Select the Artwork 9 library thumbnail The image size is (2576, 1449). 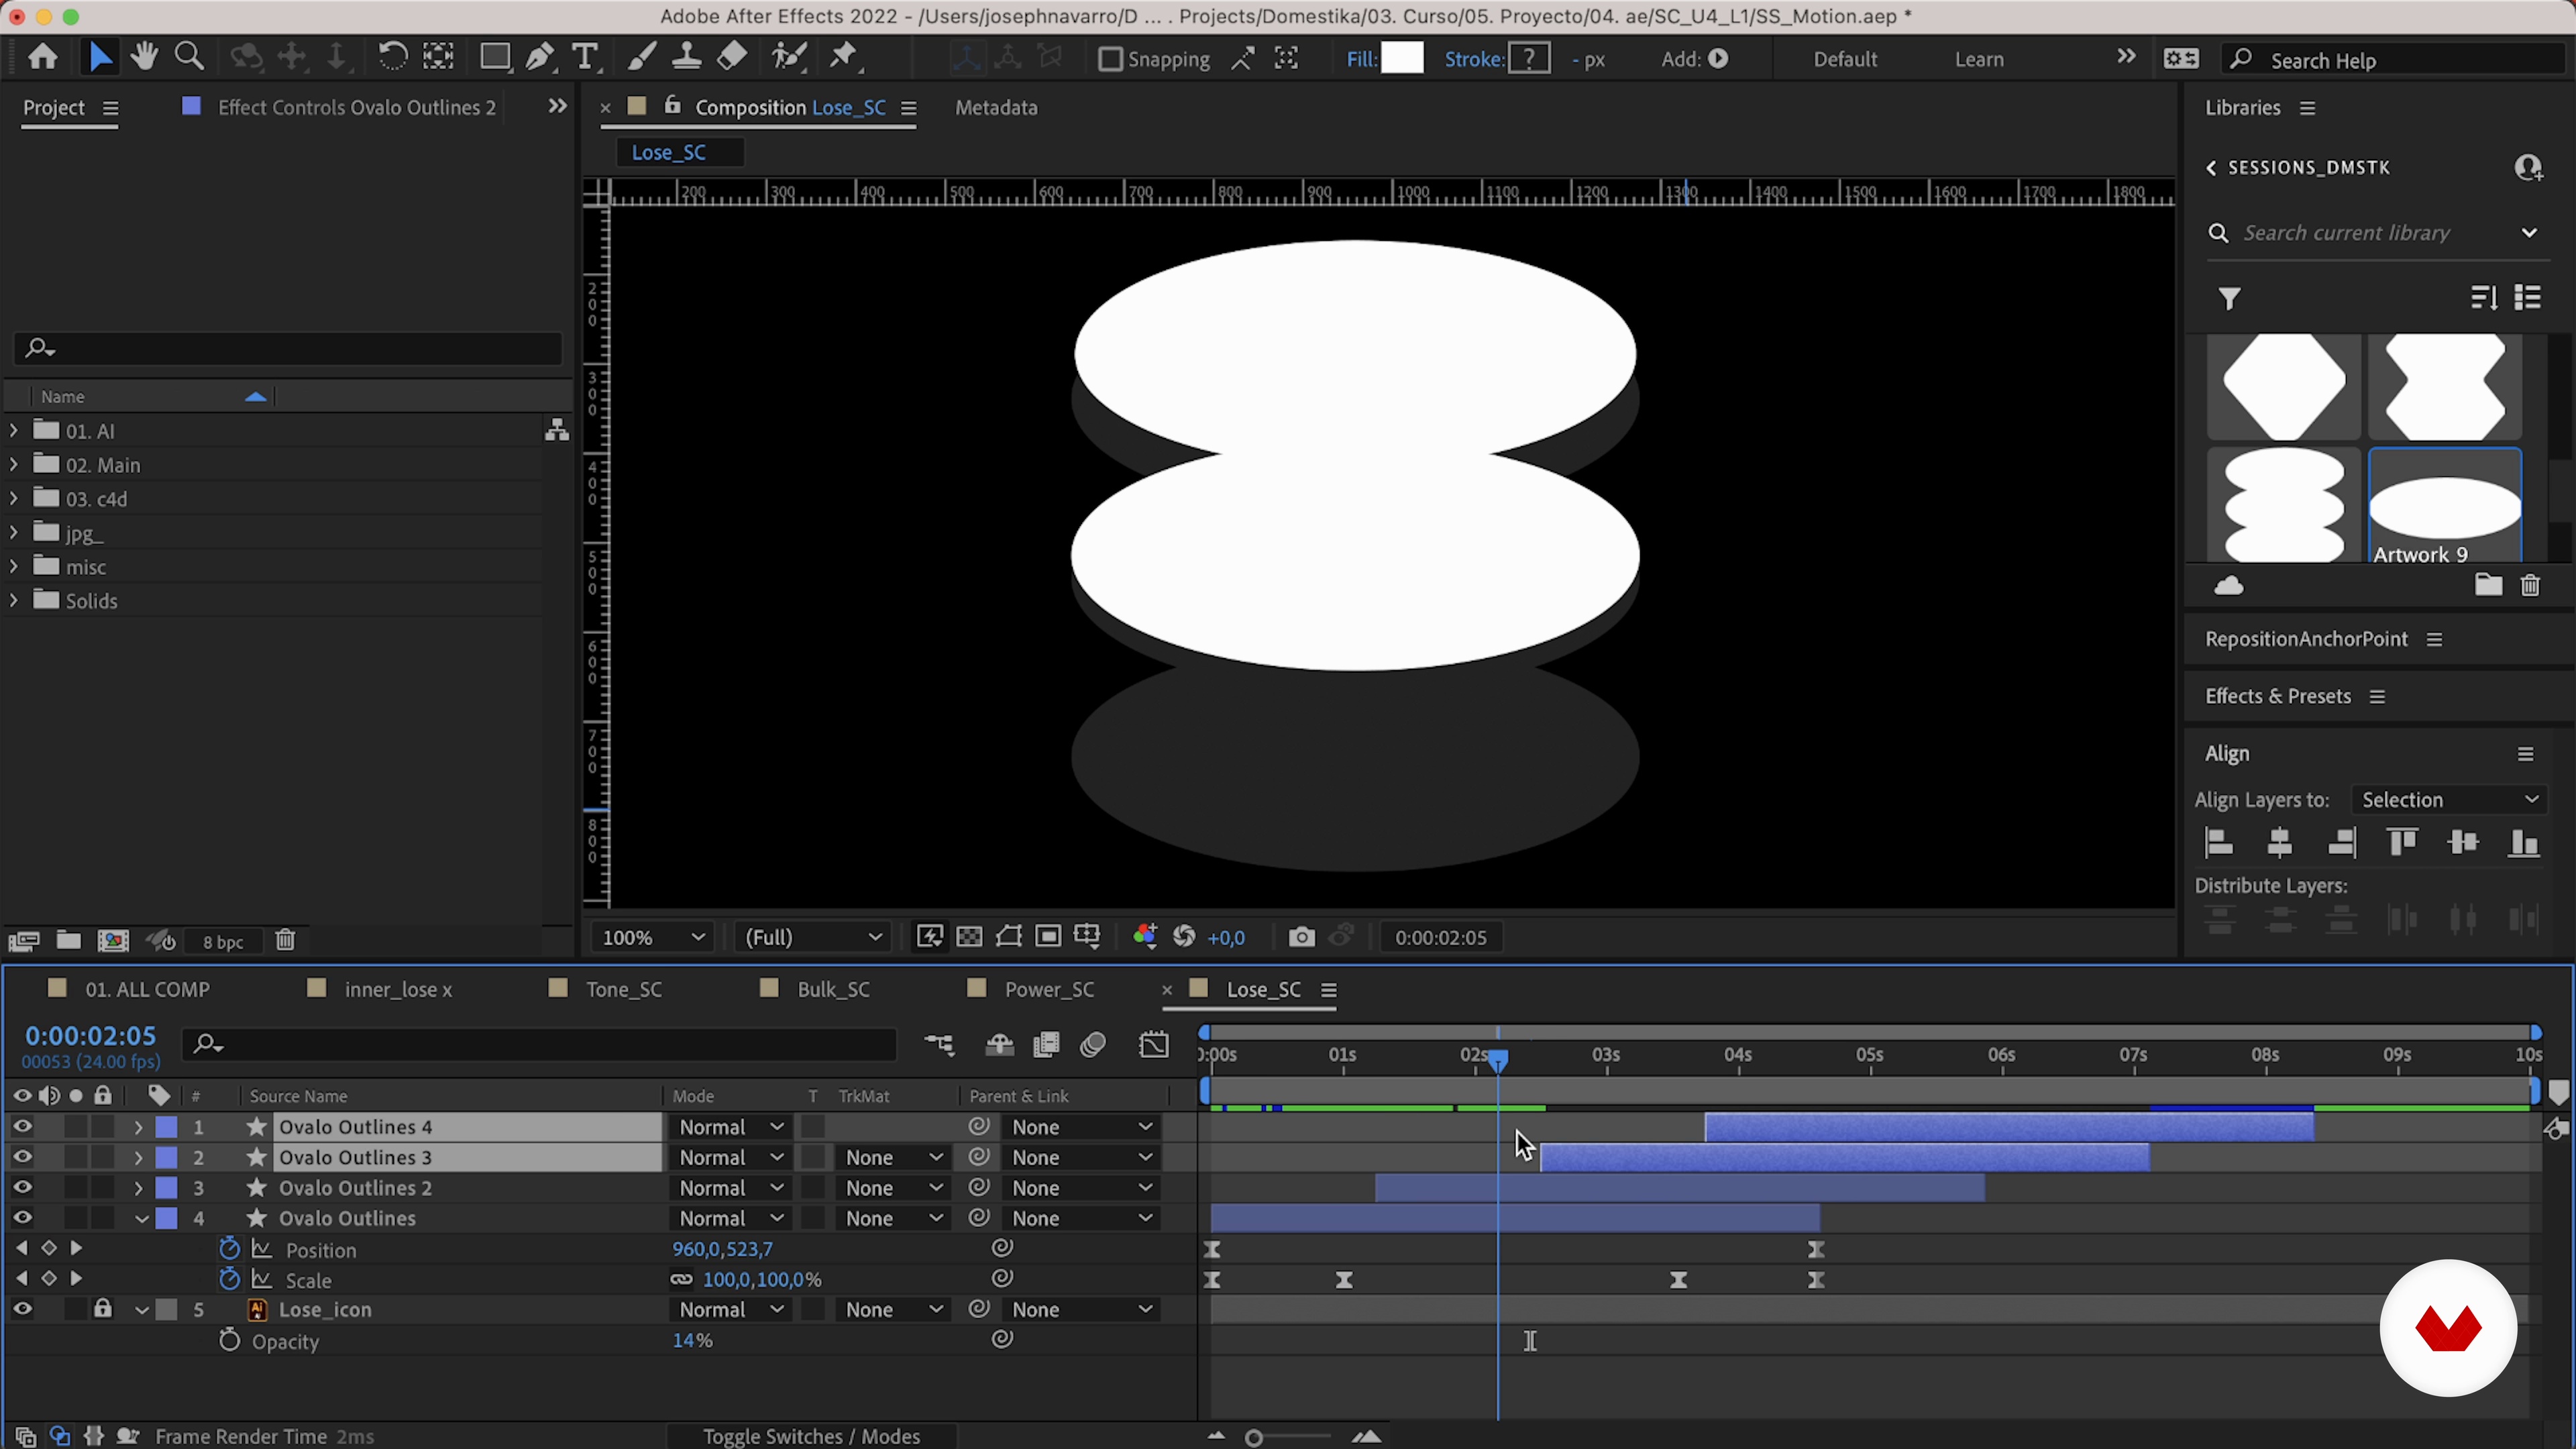coord(2444,505)
